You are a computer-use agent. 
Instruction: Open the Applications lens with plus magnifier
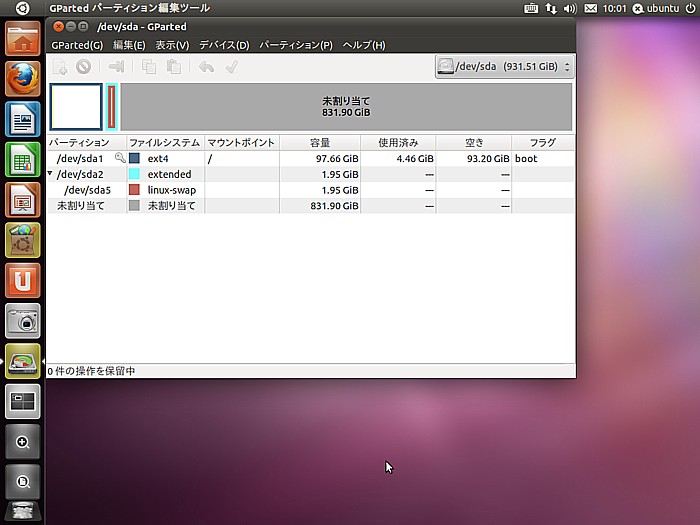[x=23, y=442]
